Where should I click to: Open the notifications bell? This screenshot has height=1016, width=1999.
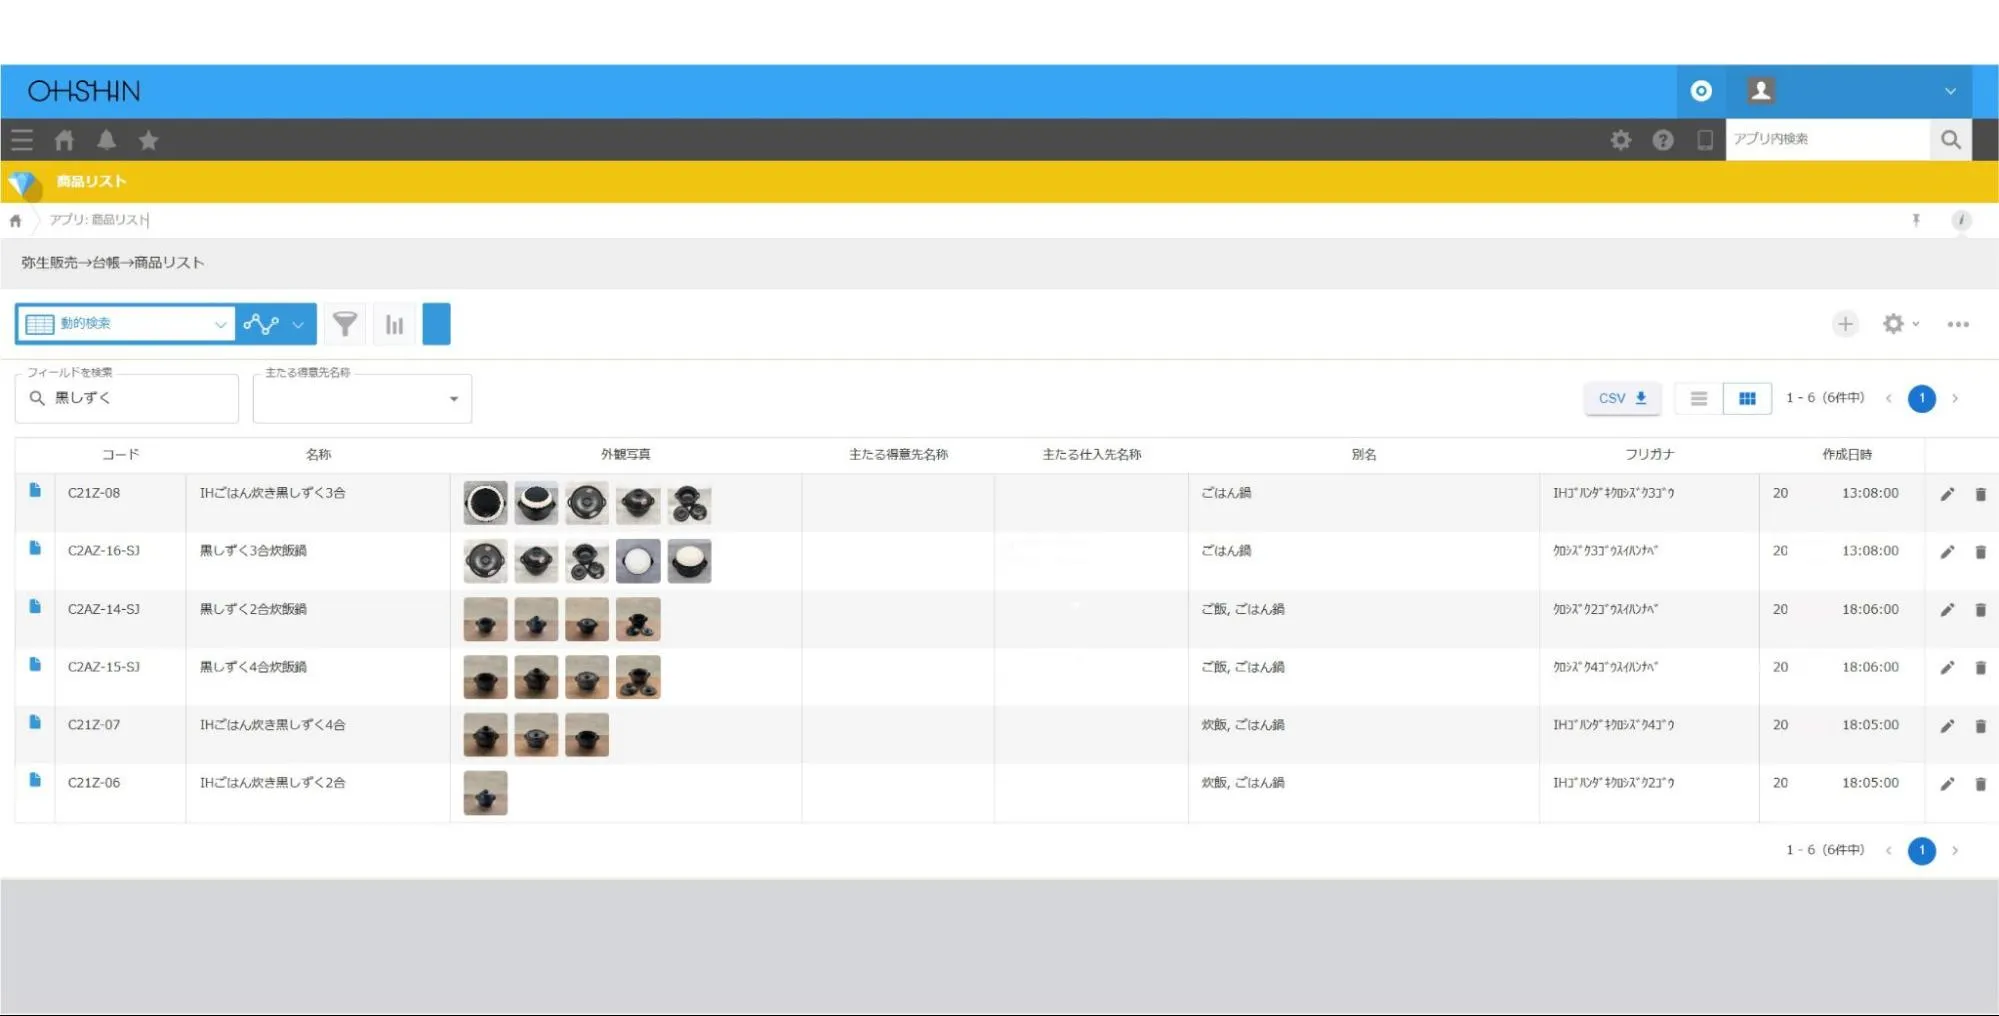(x=106, y=140)
